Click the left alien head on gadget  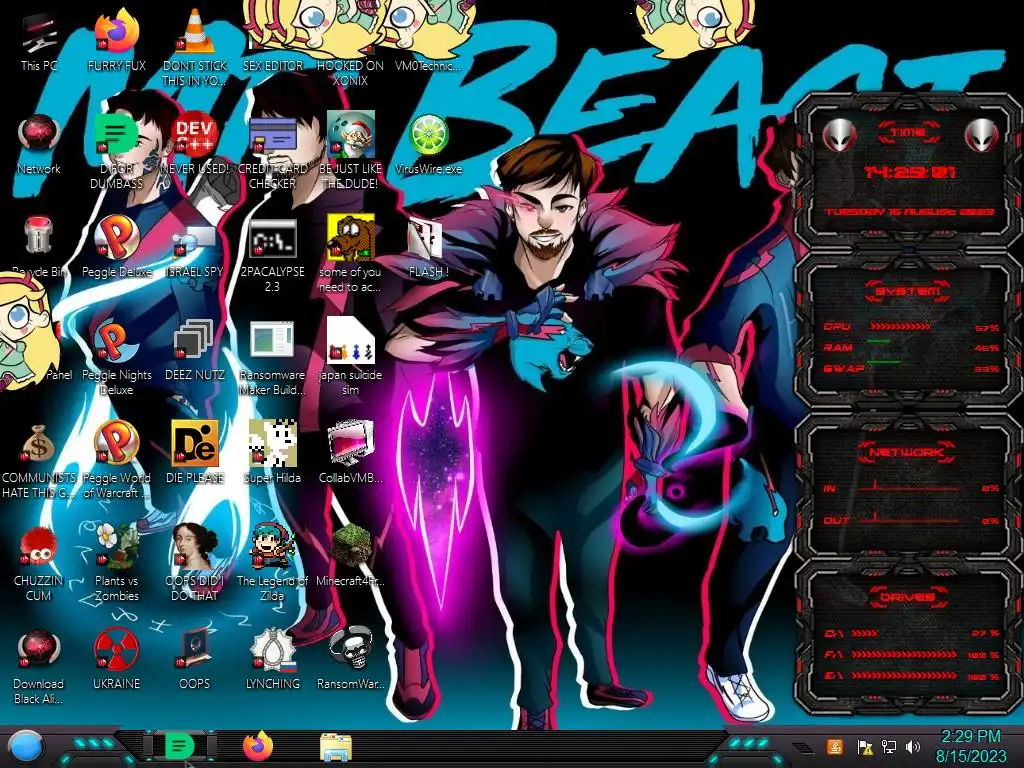pyautogui.click(x=840, y=135)
